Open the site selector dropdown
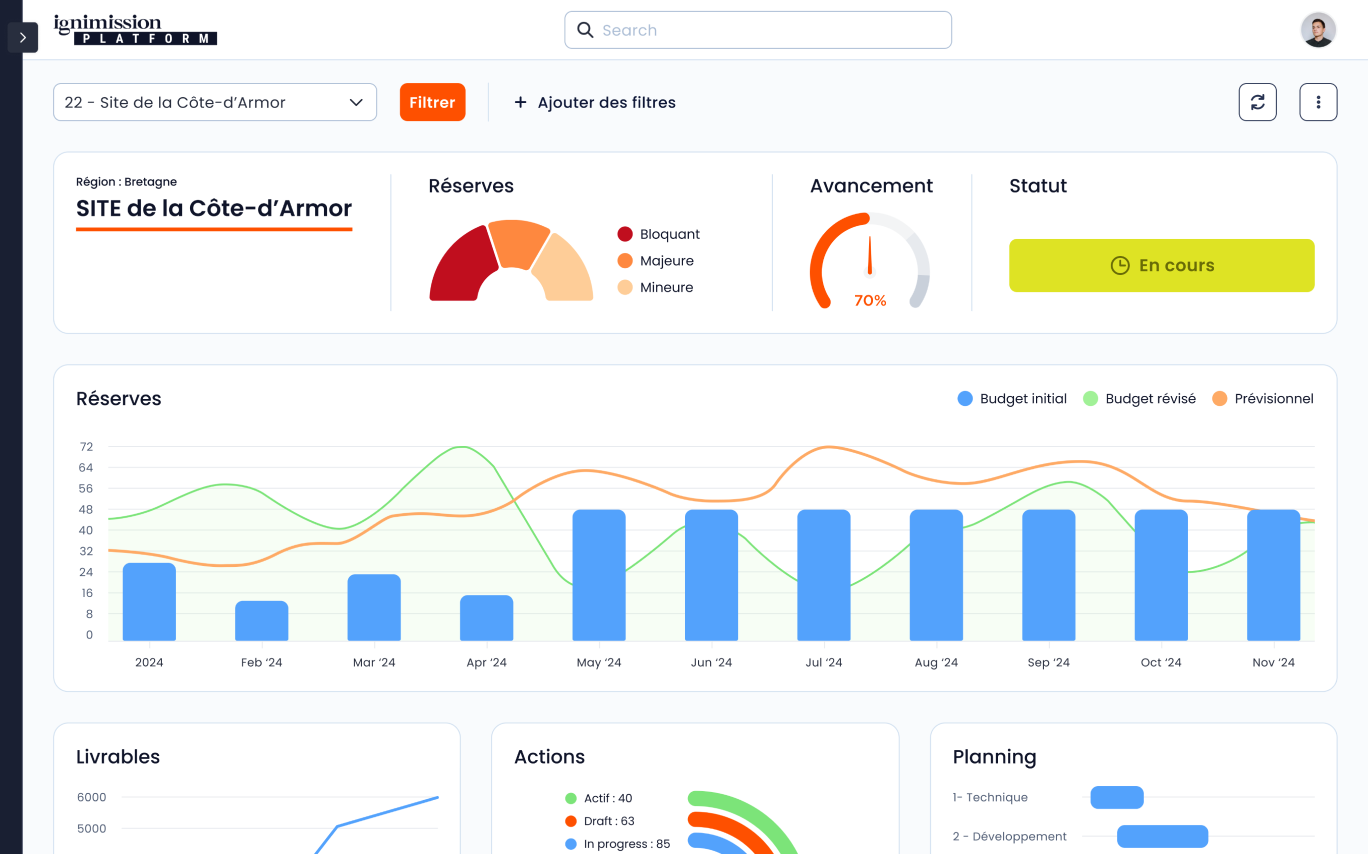 click(x=214, y=102)
